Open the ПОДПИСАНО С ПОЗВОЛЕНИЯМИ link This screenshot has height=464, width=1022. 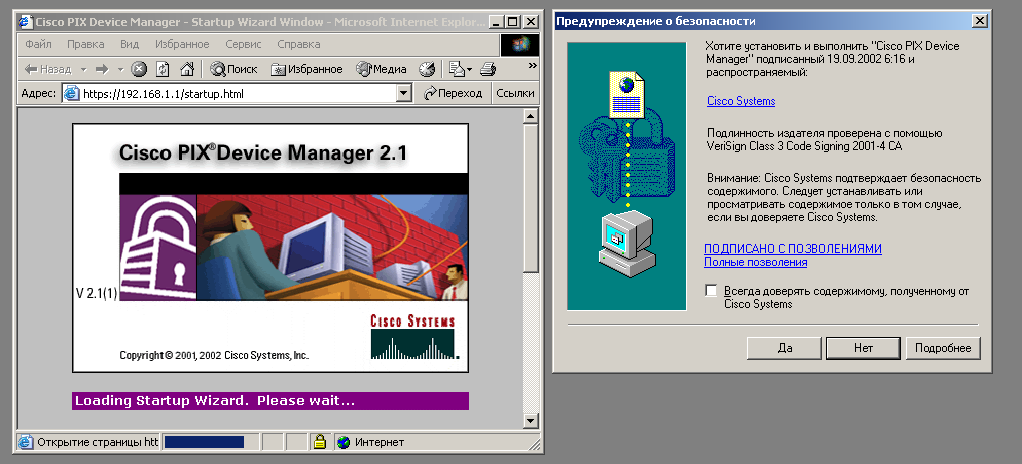pos(793,249)
